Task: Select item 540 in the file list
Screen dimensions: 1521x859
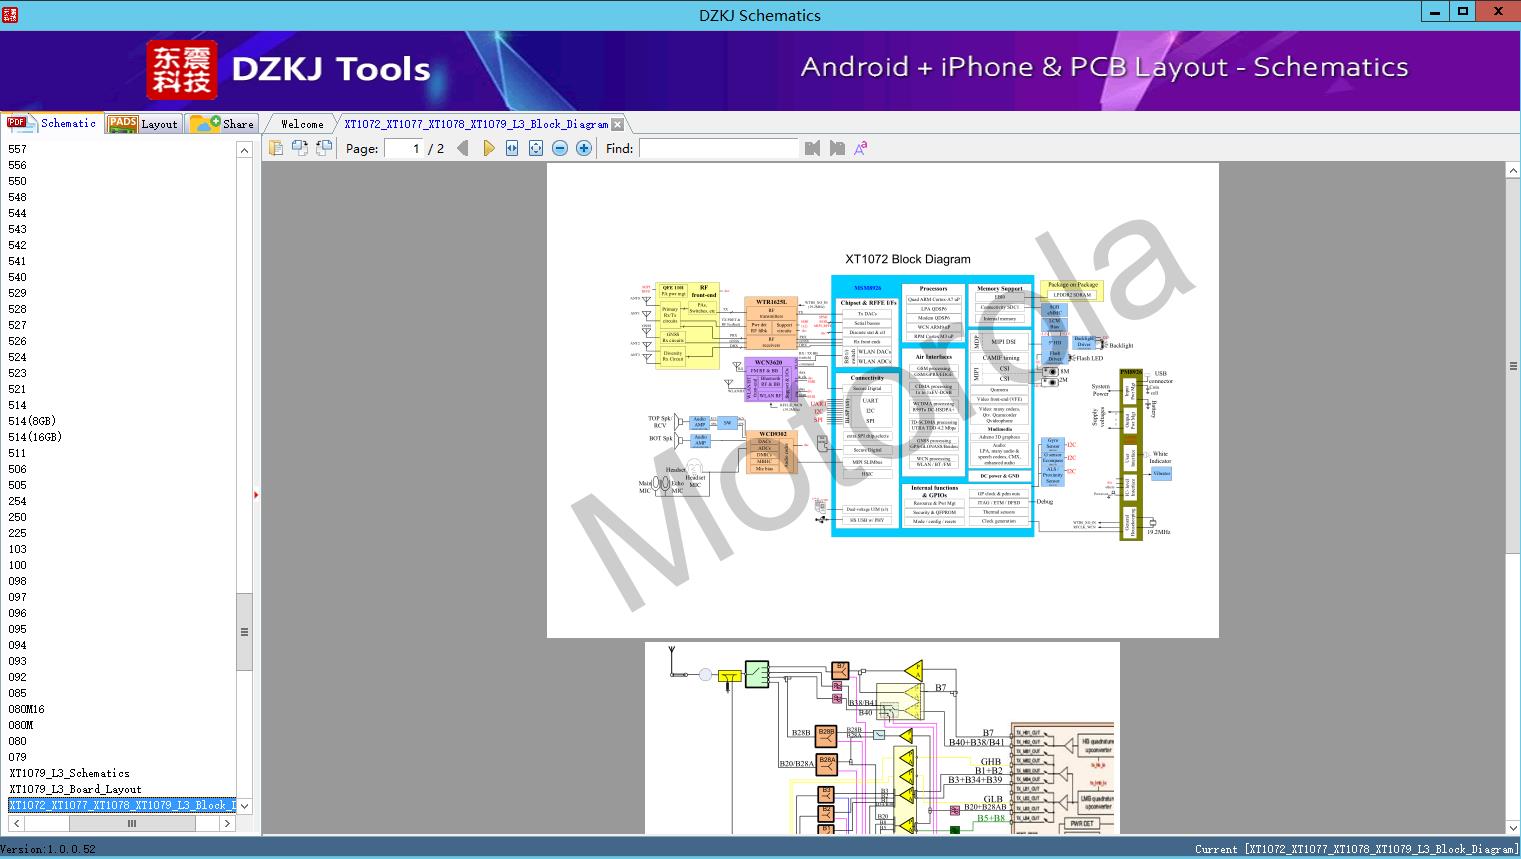Action: click(x=18, y=277)
